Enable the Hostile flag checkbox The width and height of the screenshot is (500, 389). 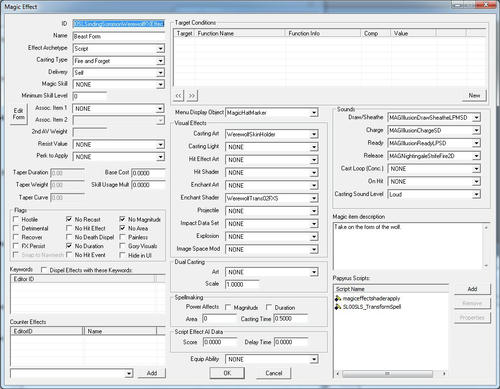15,219
